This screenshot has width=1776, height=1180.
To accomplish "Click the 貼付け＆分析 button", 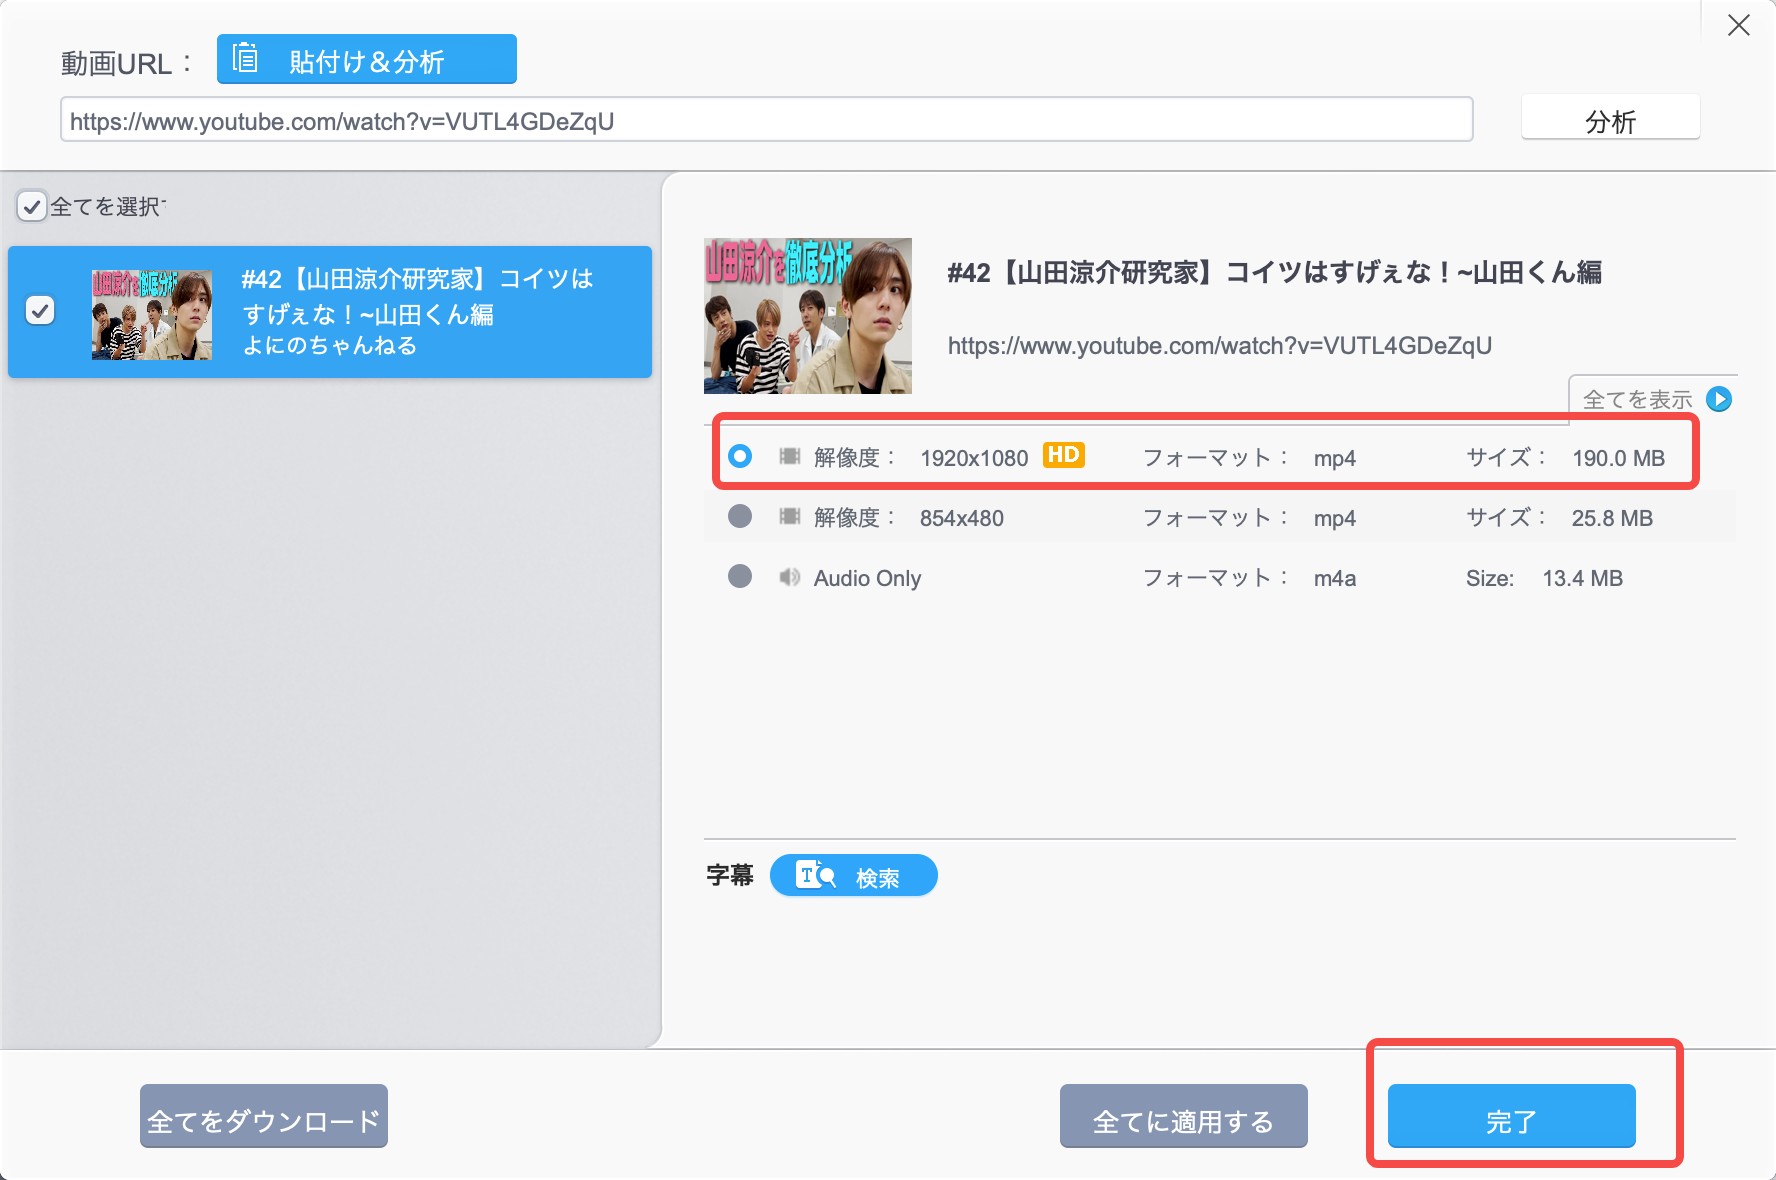I will [x=367, y=59].
